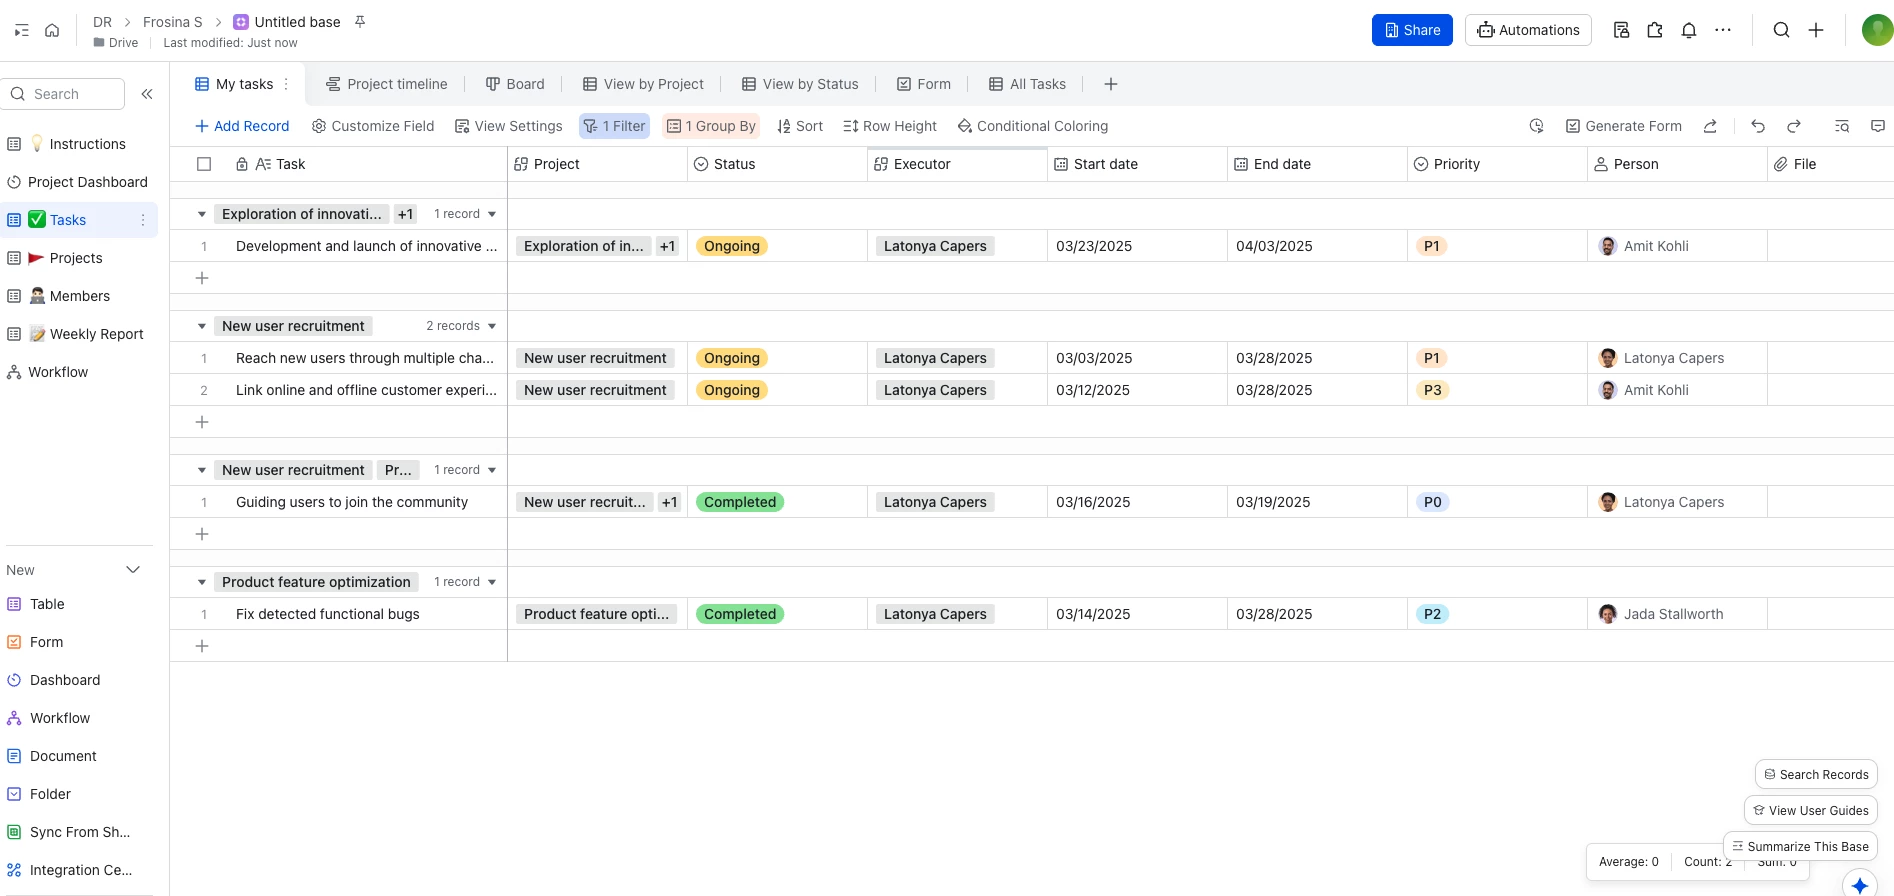
Task: Click the share export arrow icon in the toolbar
Action: pos(1710,126)
